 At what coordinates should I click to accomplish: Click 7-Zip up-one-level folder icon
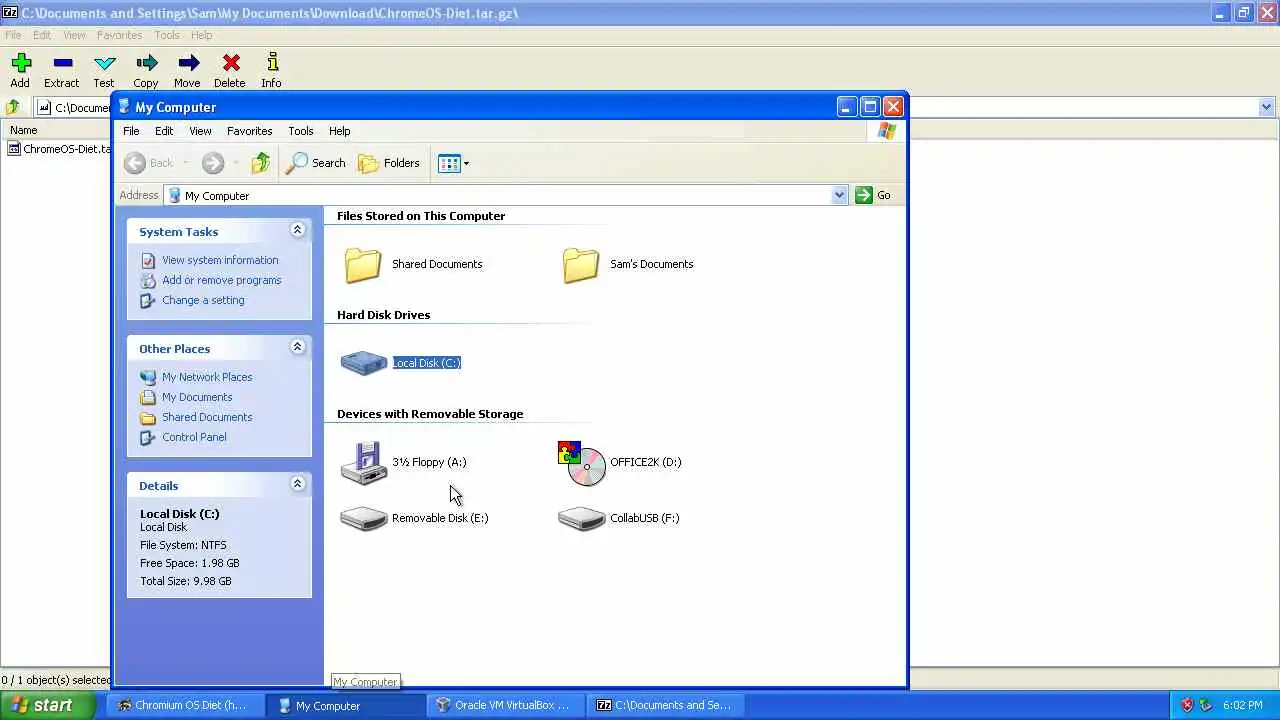[13, 107]
